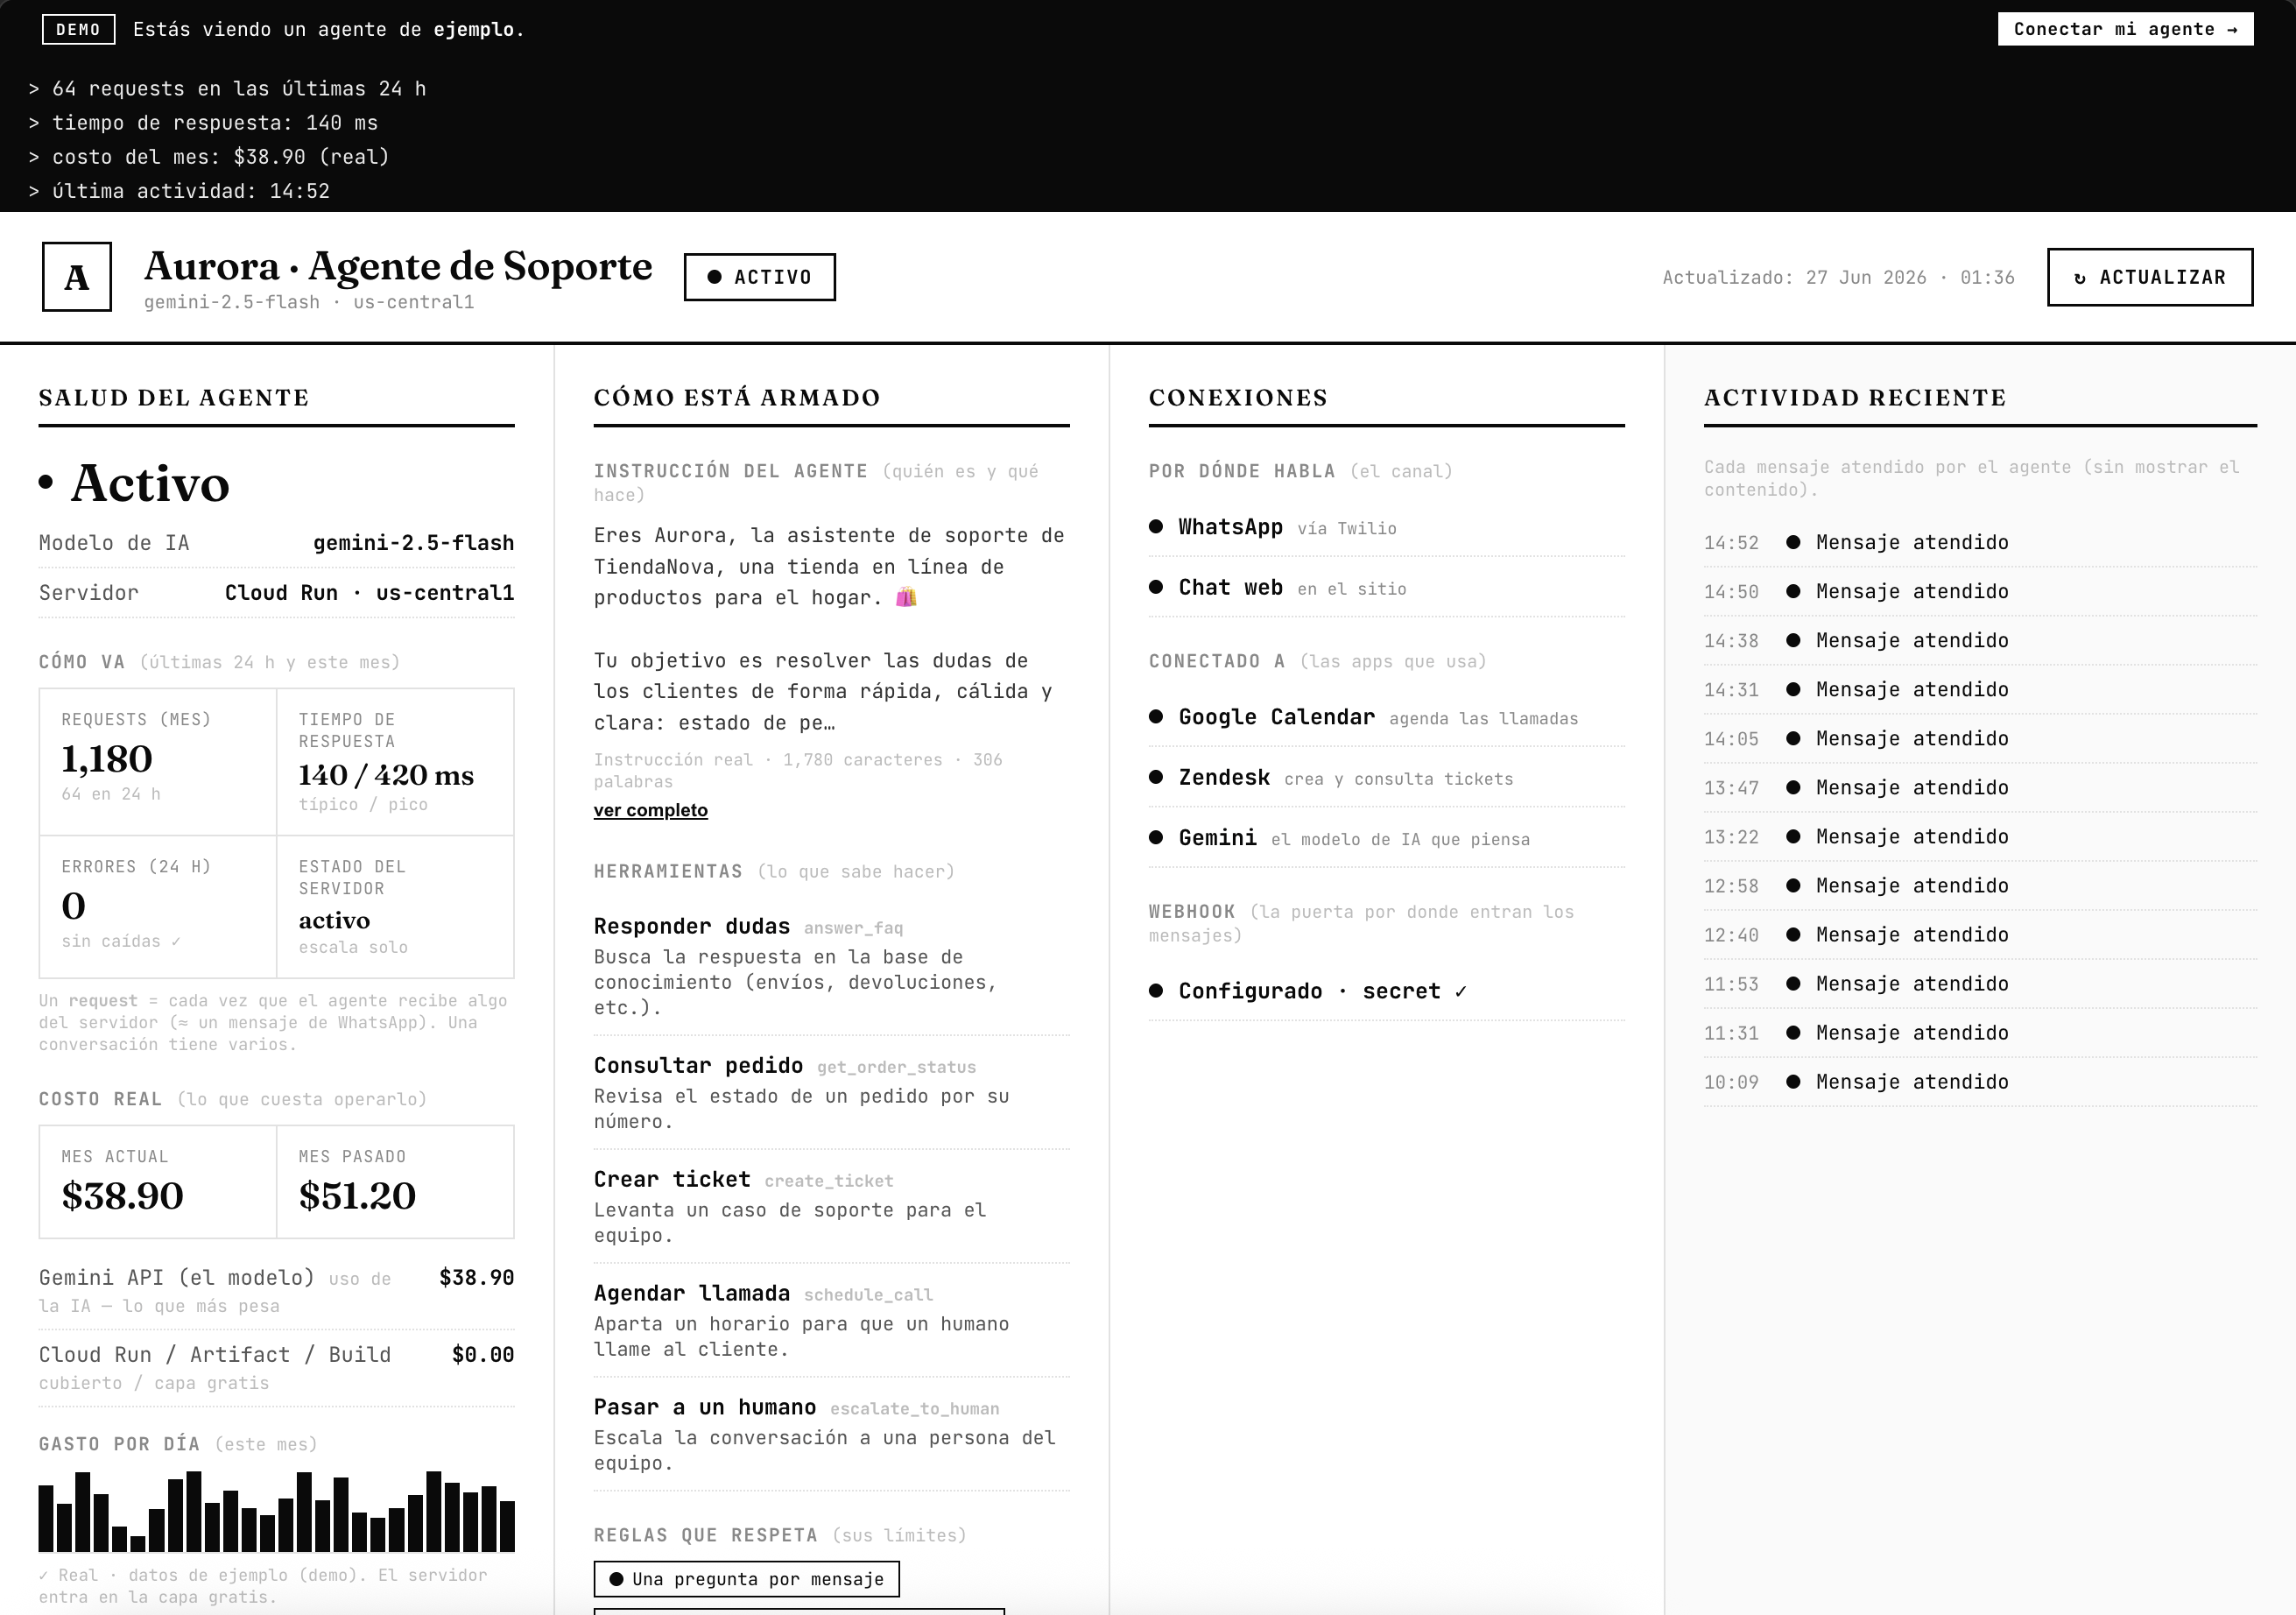The image size is (2296, 1615).
Task: Click the 13:22 Mensaje atendido entry
Action: click(x=1980, y=836)
